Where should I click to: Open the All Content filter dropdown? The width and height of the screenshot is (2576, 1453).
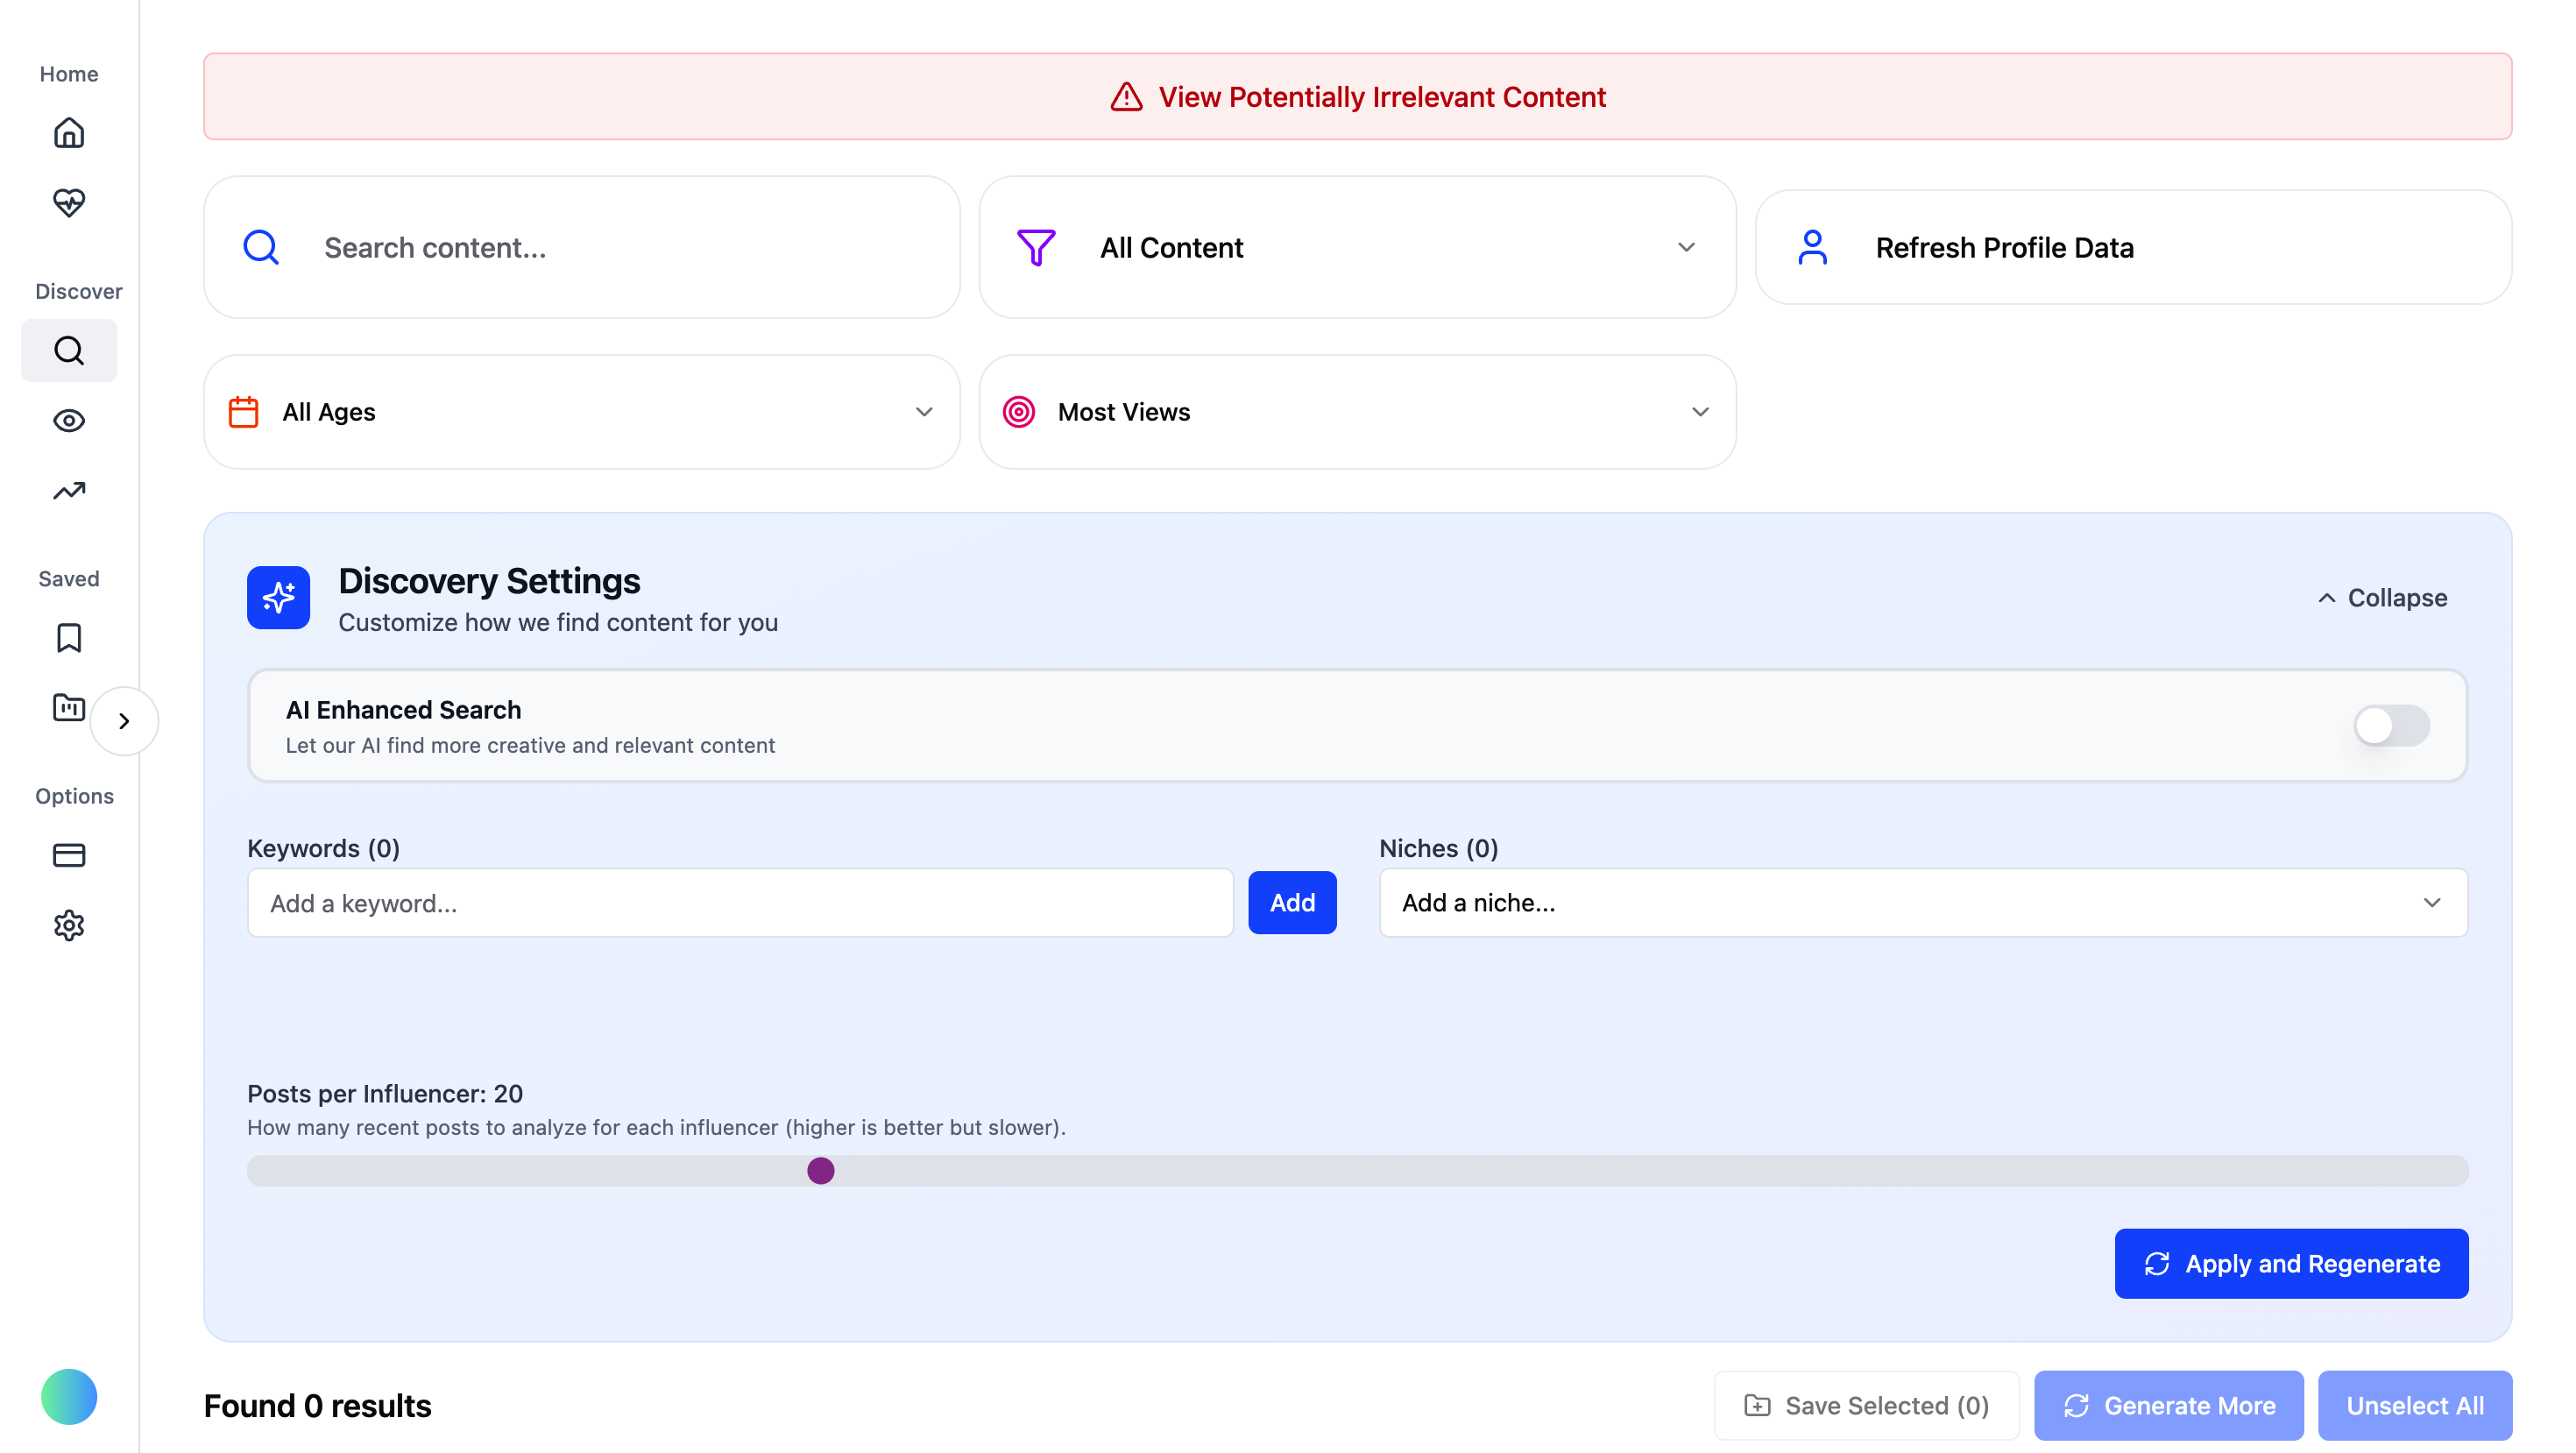click(x=1357, y=247)
